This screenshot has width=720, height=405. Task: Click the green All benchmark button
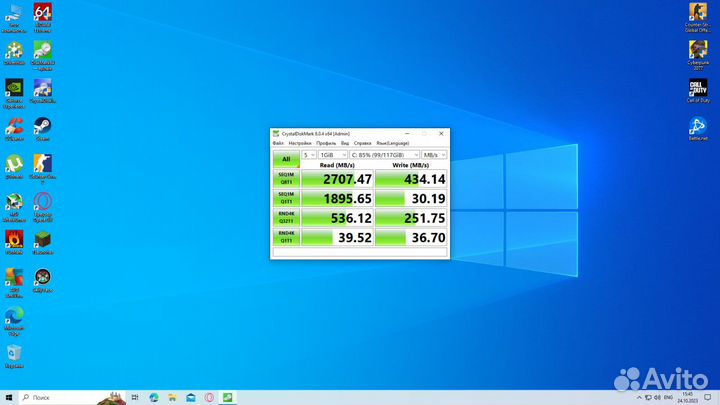pyautogui.click(x=286, y=159)
